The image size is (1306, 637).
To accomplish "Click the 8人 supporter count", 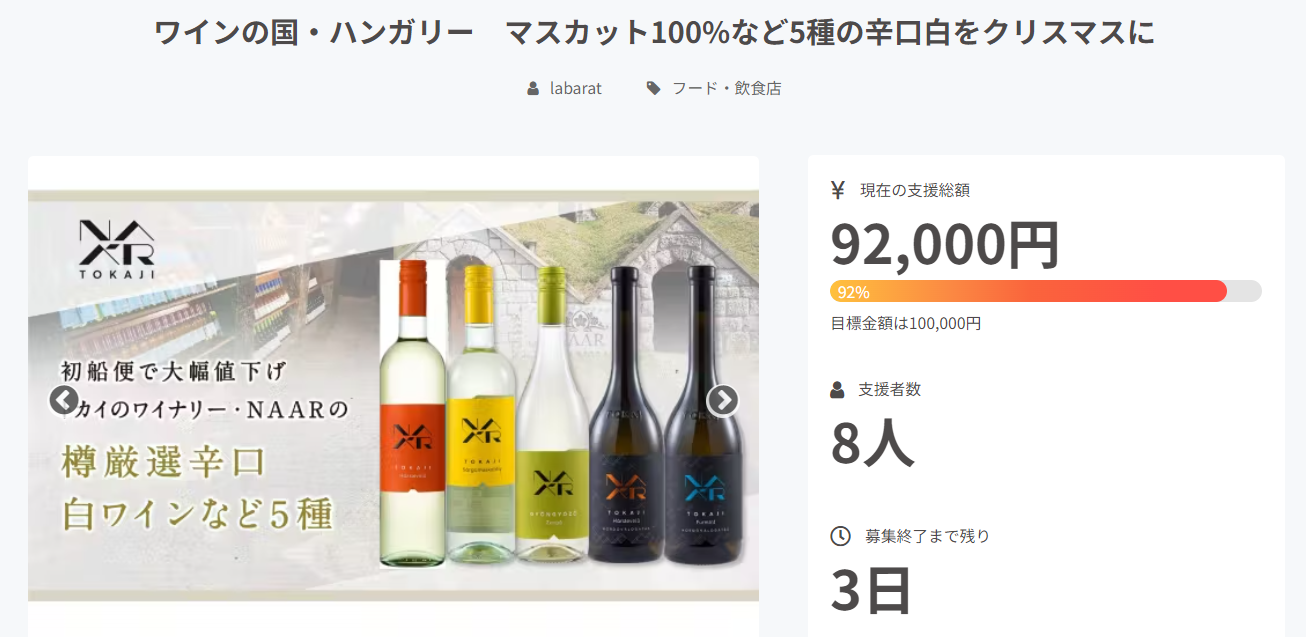I will point(872,443).
